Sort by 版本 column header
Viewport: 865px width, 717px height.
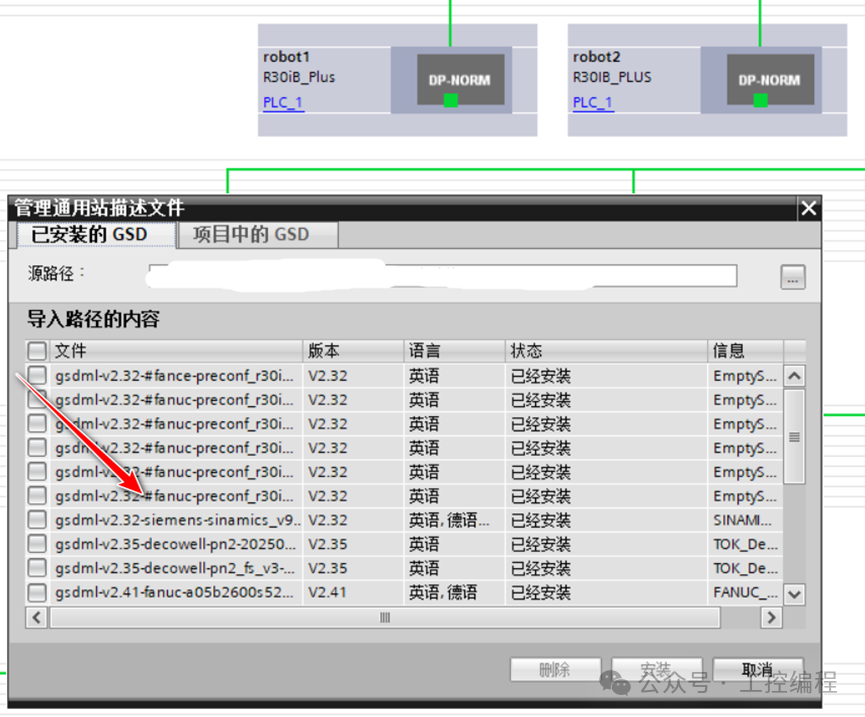pyautogui.click(x=353, y=351)
